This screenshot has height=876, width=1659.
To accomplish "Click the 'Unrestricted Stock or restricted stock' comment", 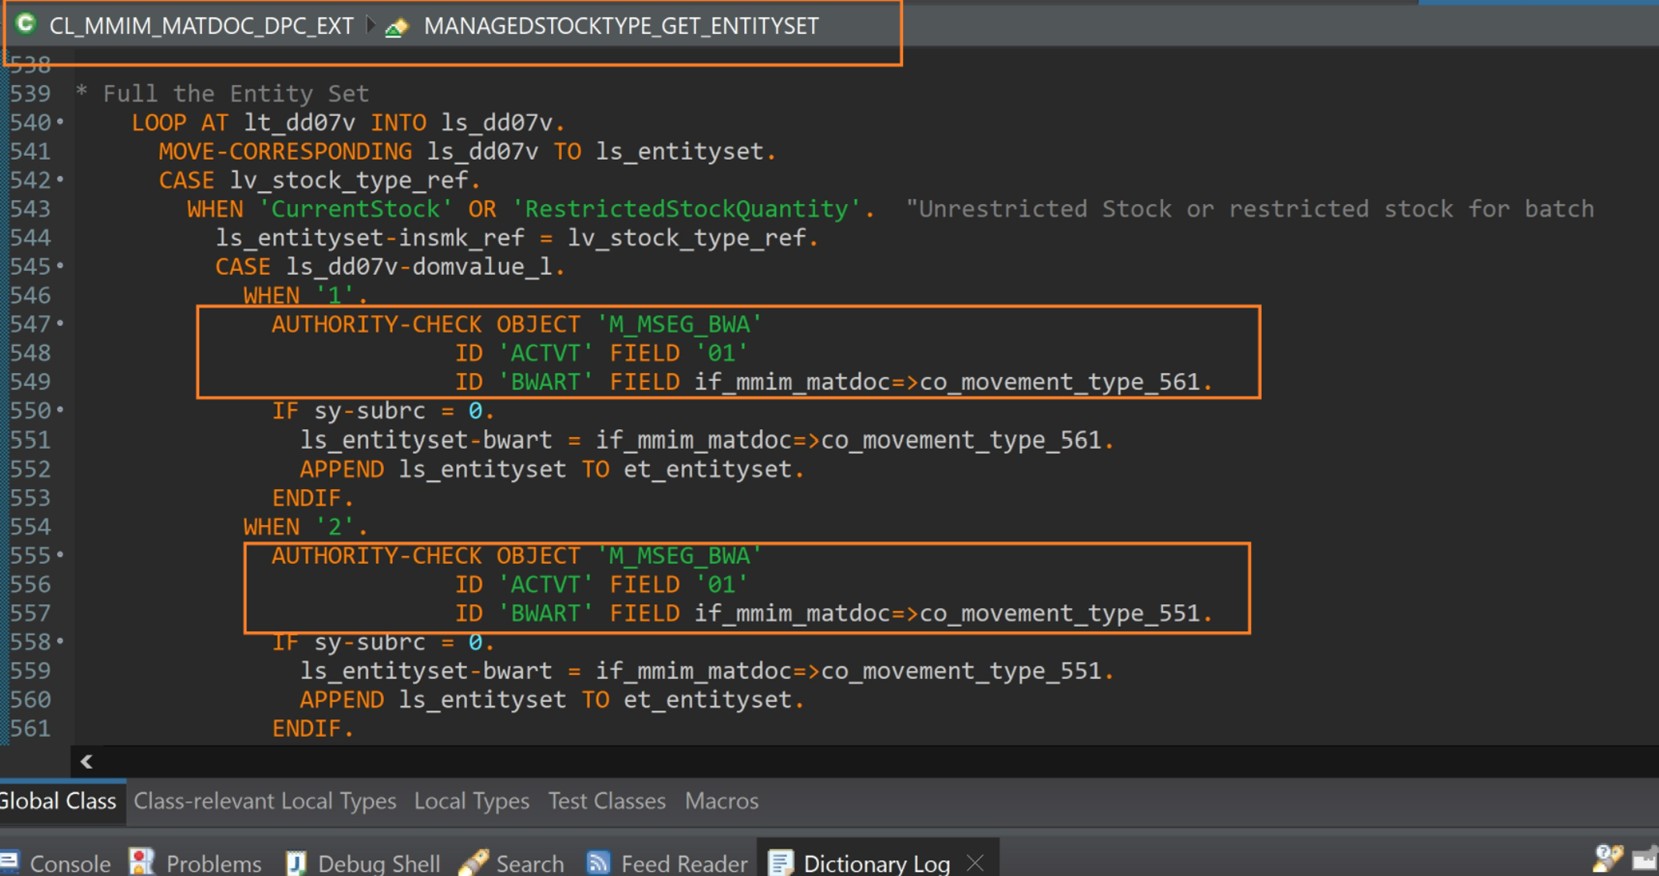I will 1250,209.
